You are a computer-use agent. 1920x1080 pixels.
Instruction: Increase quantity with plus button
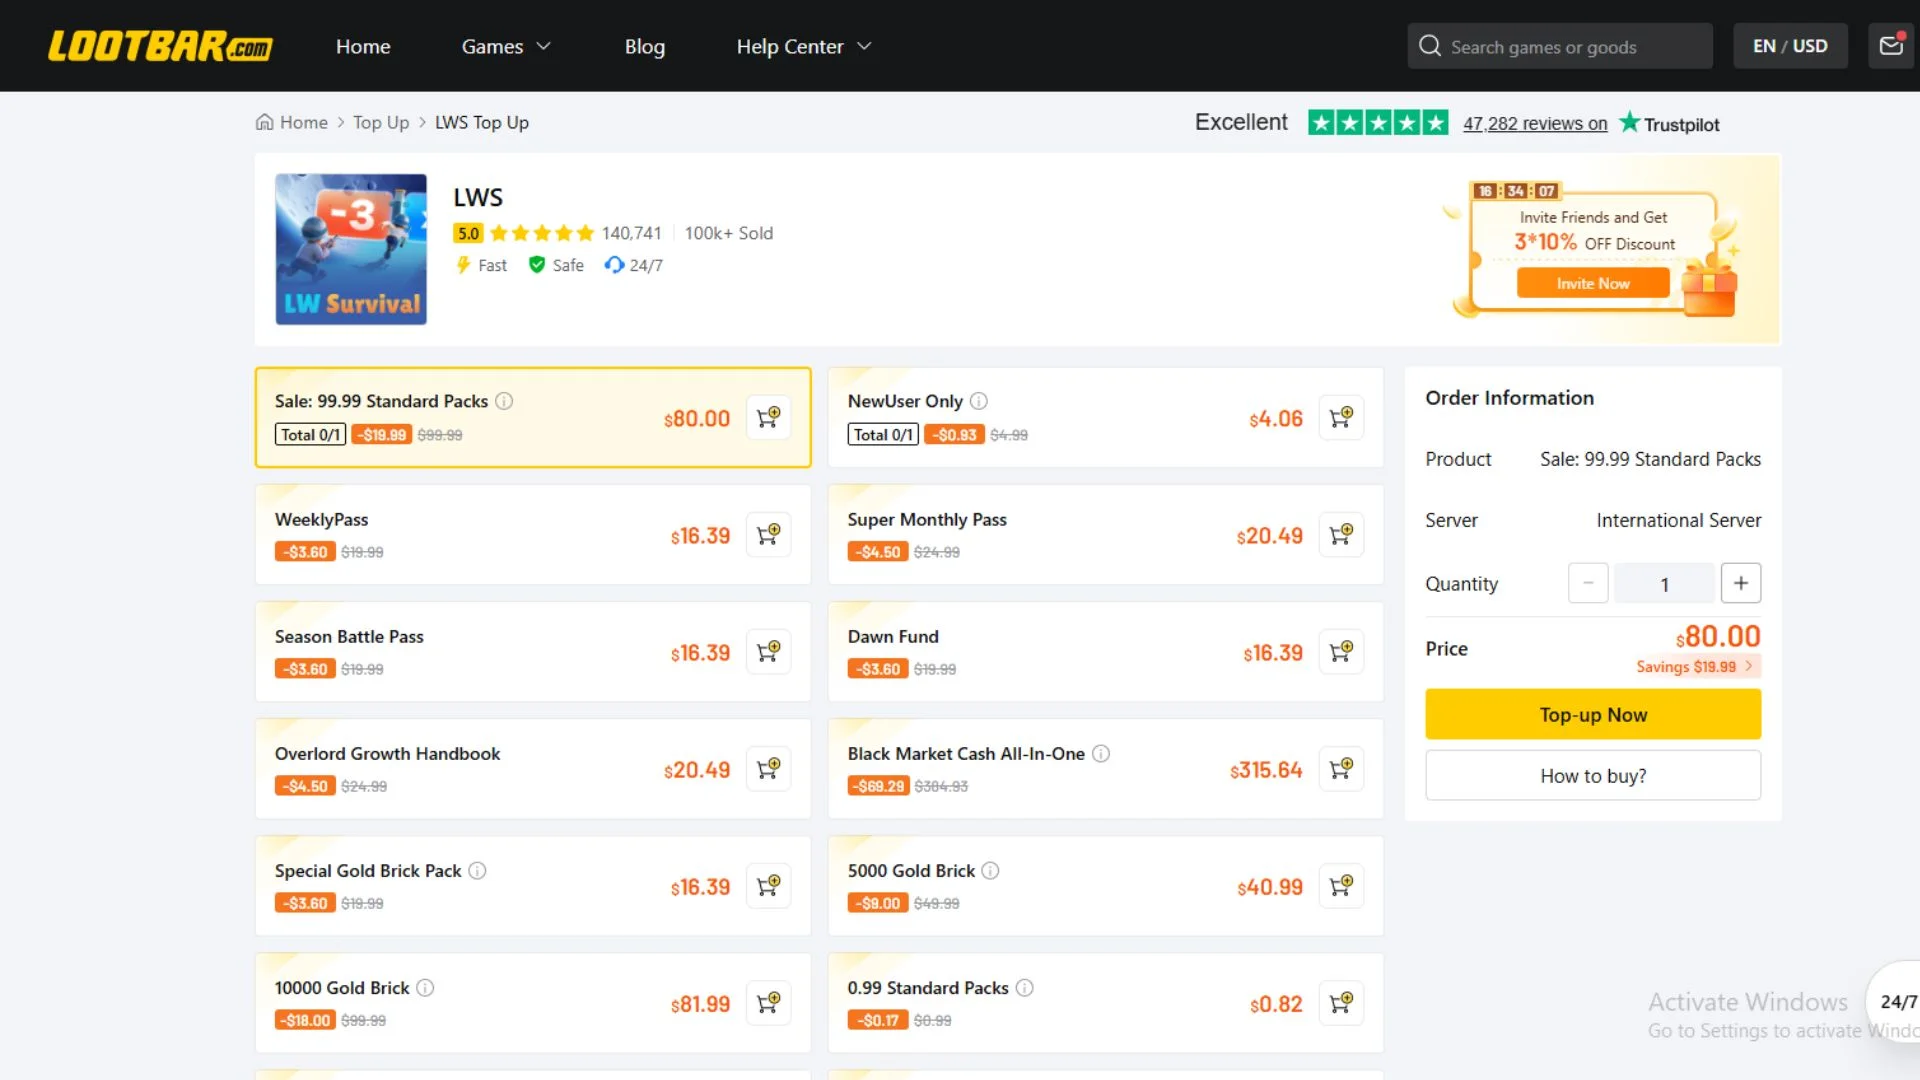(1741, 583)
